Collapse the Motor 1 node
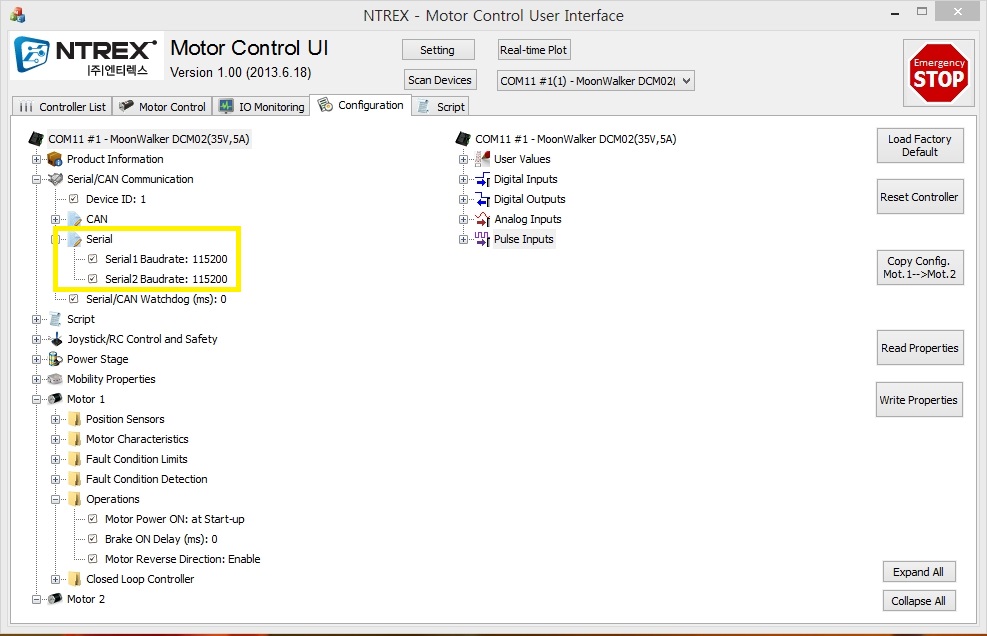 click(x=37, y=399)
